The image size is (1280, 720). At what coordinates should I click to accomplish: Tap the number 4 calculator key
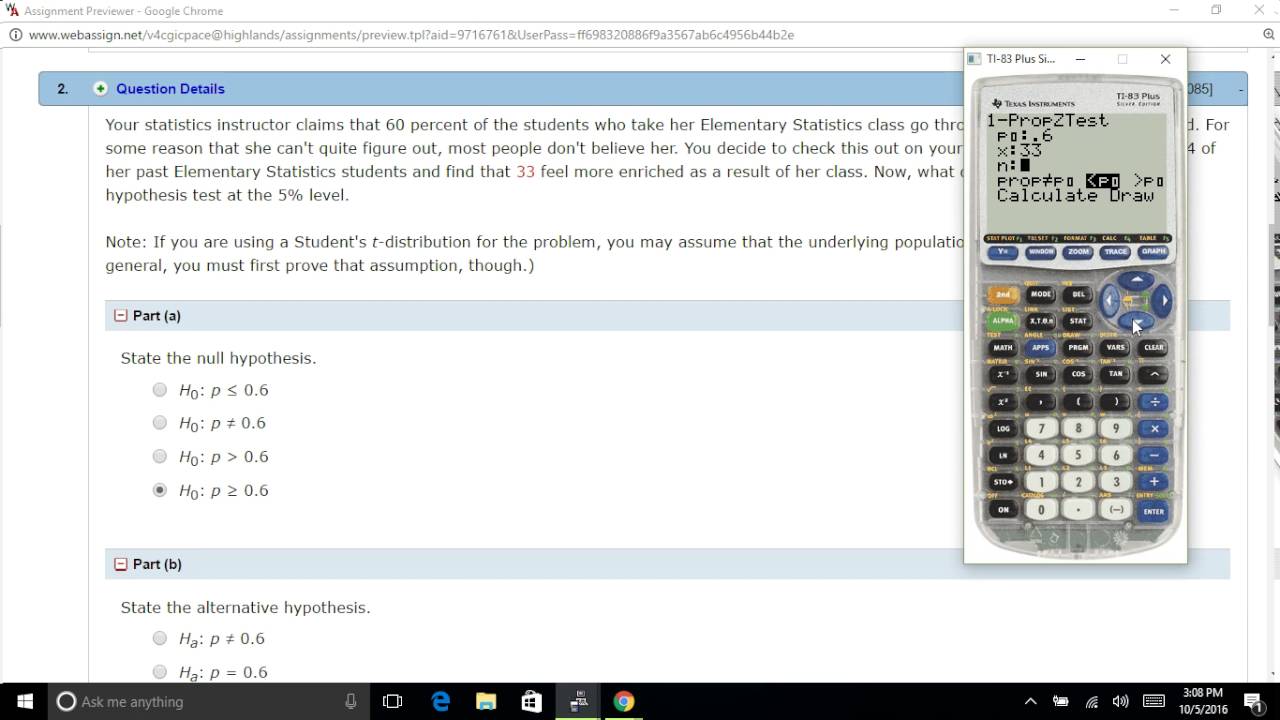click(1041, 455)
